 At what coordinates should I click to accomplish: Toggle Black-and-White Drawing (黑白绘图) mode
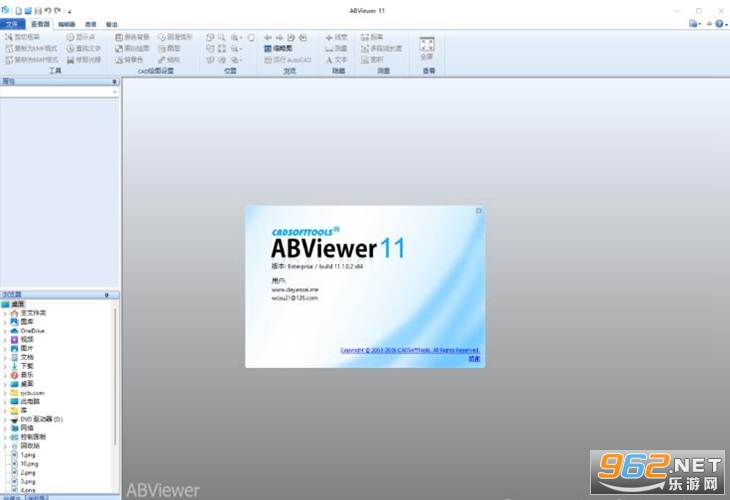132,48
